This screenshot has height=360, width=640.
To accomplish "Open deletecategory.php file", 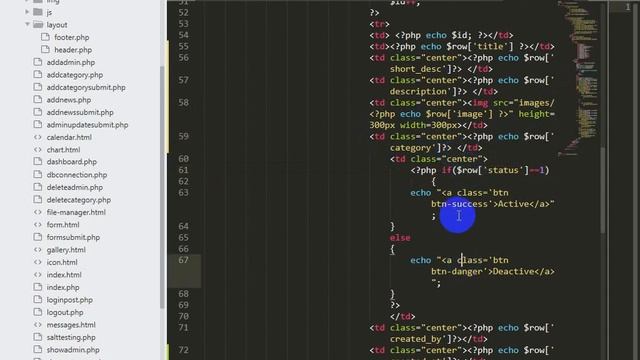I will (79, 200).
